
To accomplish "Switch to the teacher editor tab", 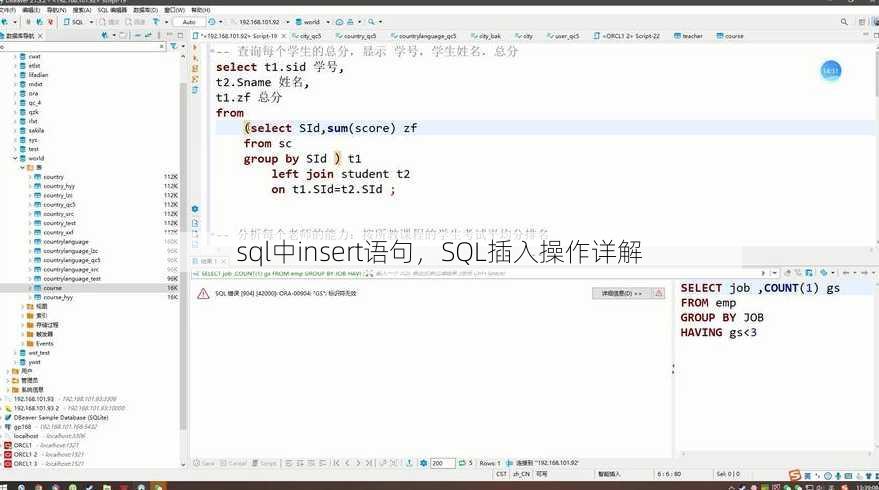I will pyautogui.click(x=688, y=36).
